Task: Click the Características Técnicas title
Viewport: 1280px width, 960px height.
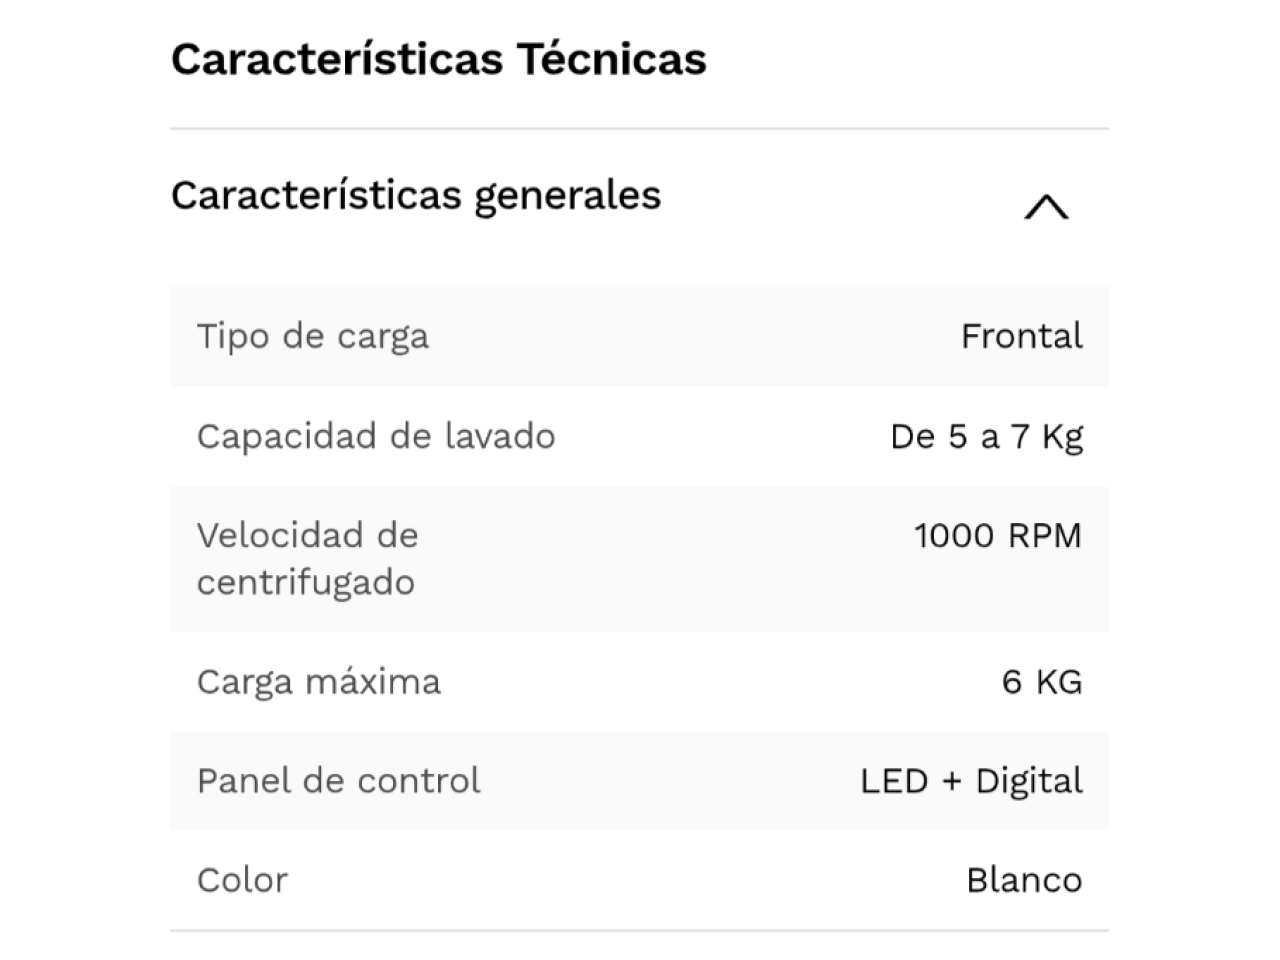Action: point(439,59)
